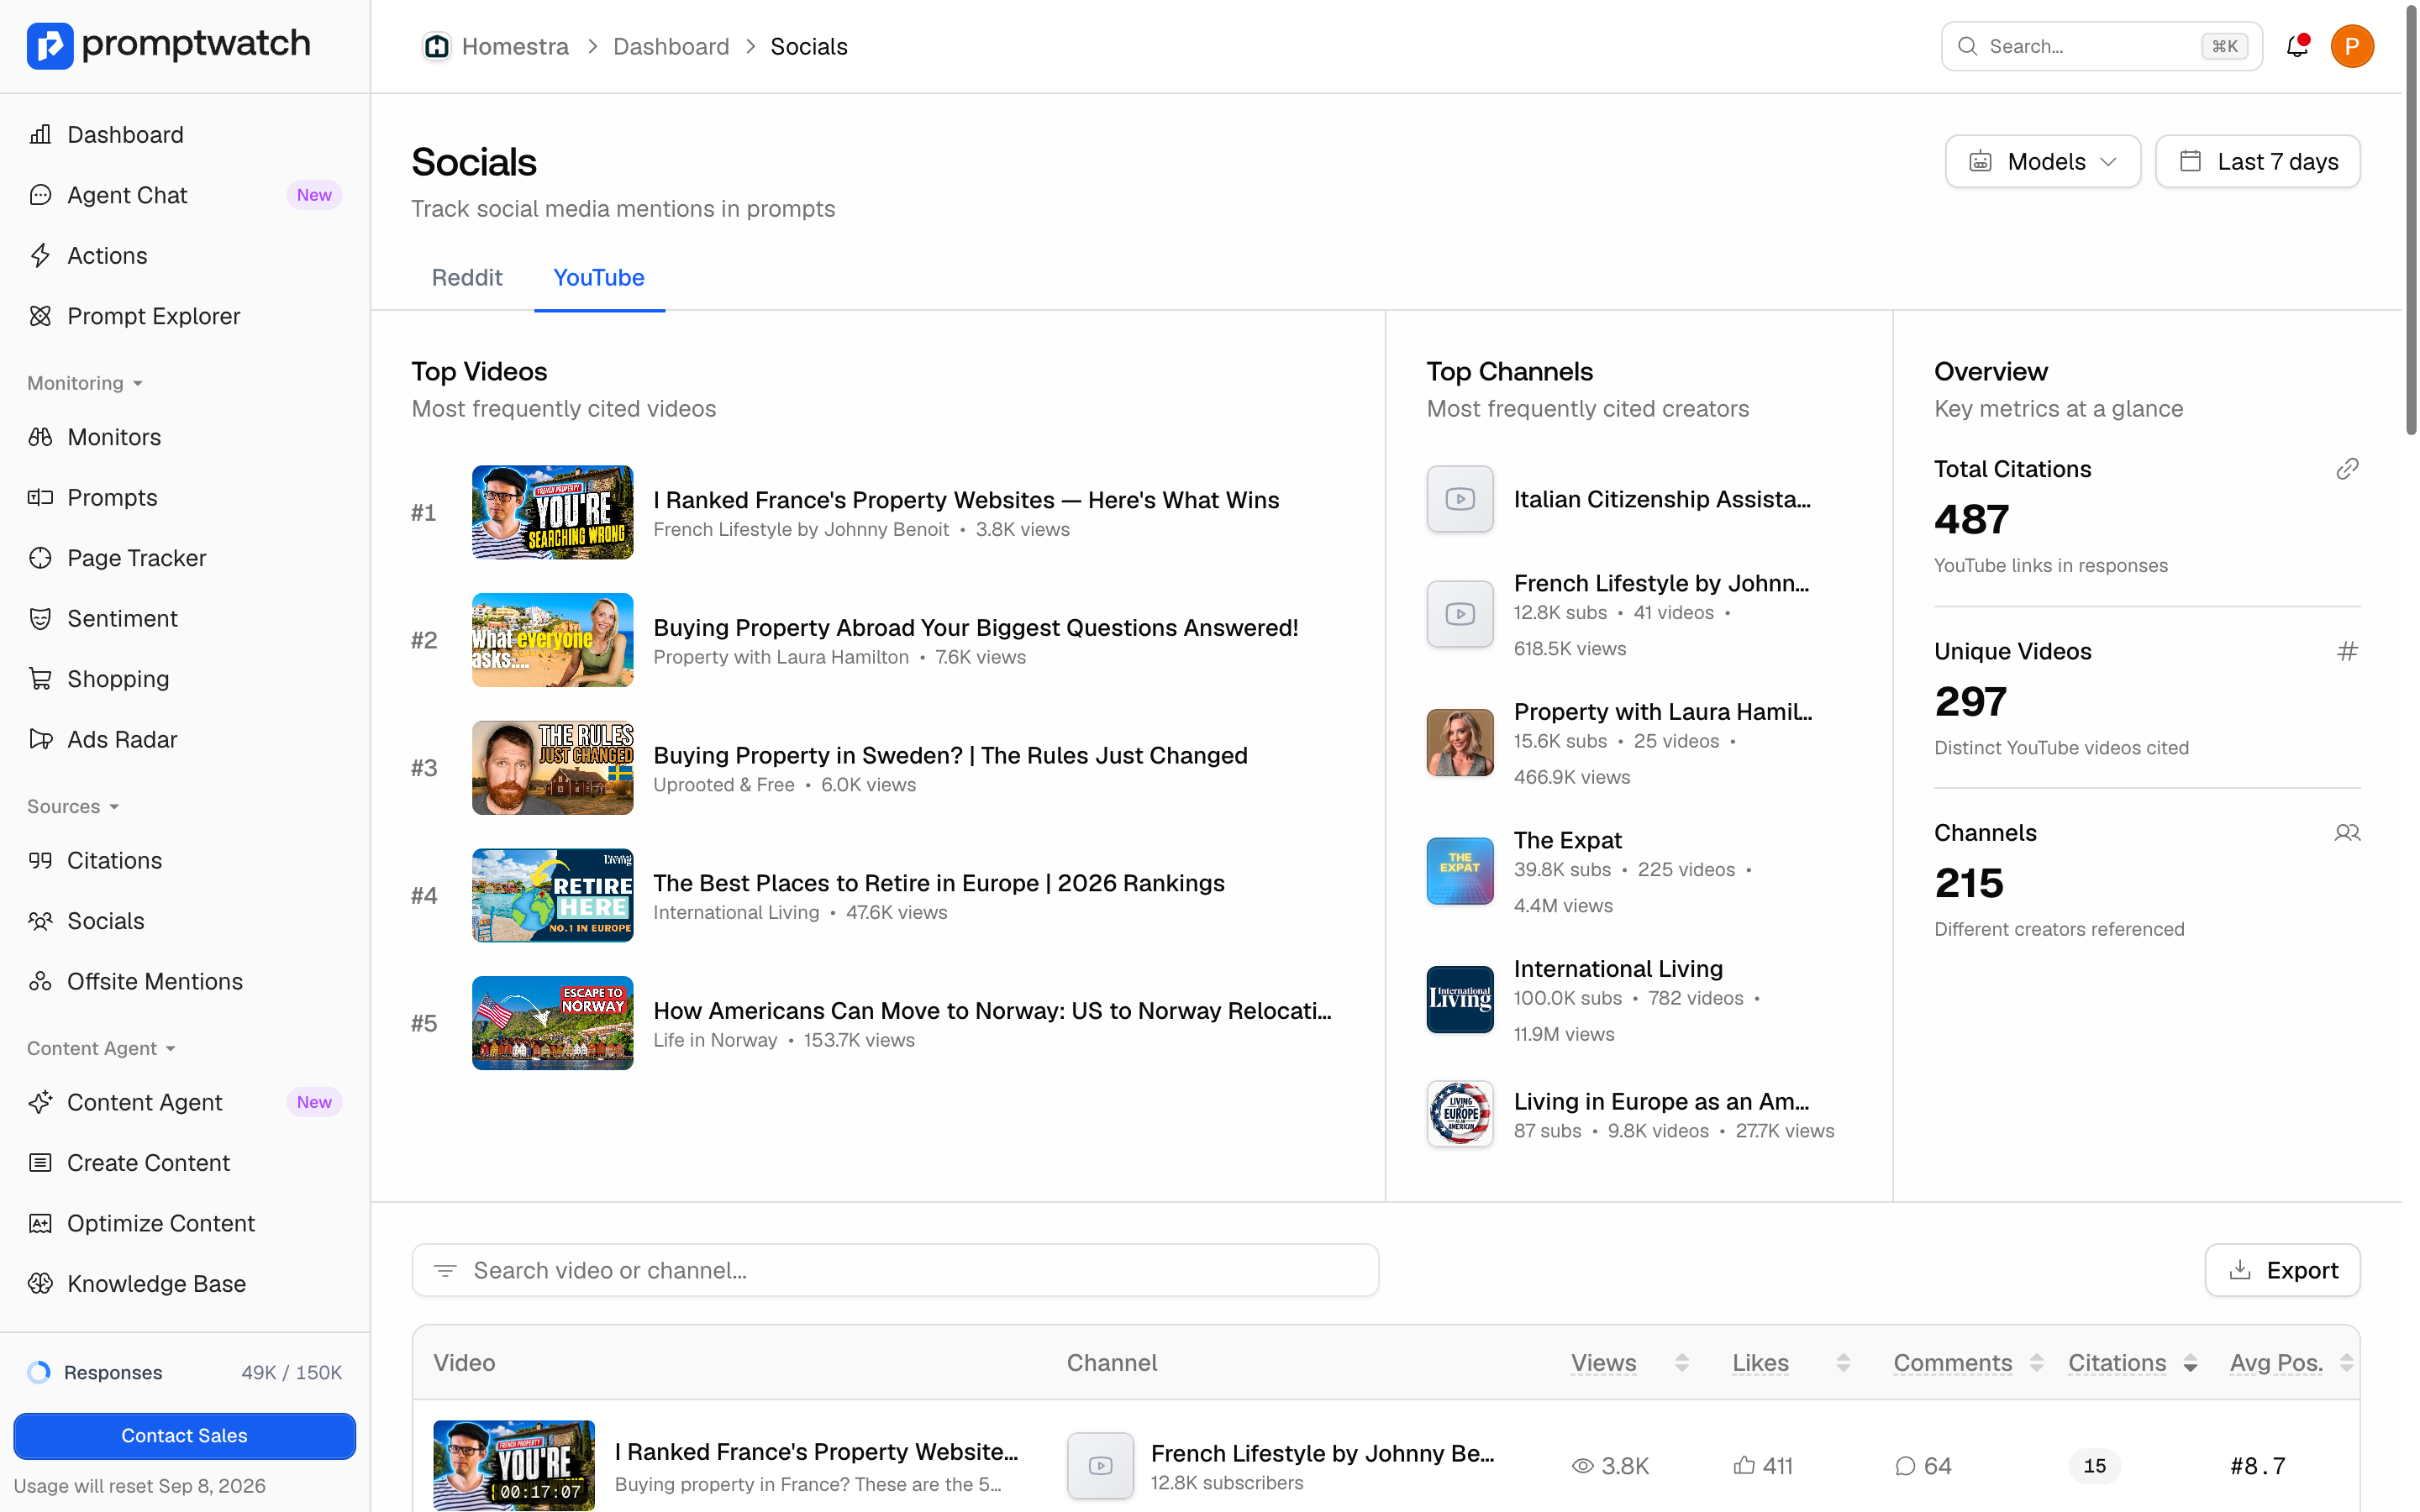
Task: Click the Citations quote icon
Action: pos(41,860)
